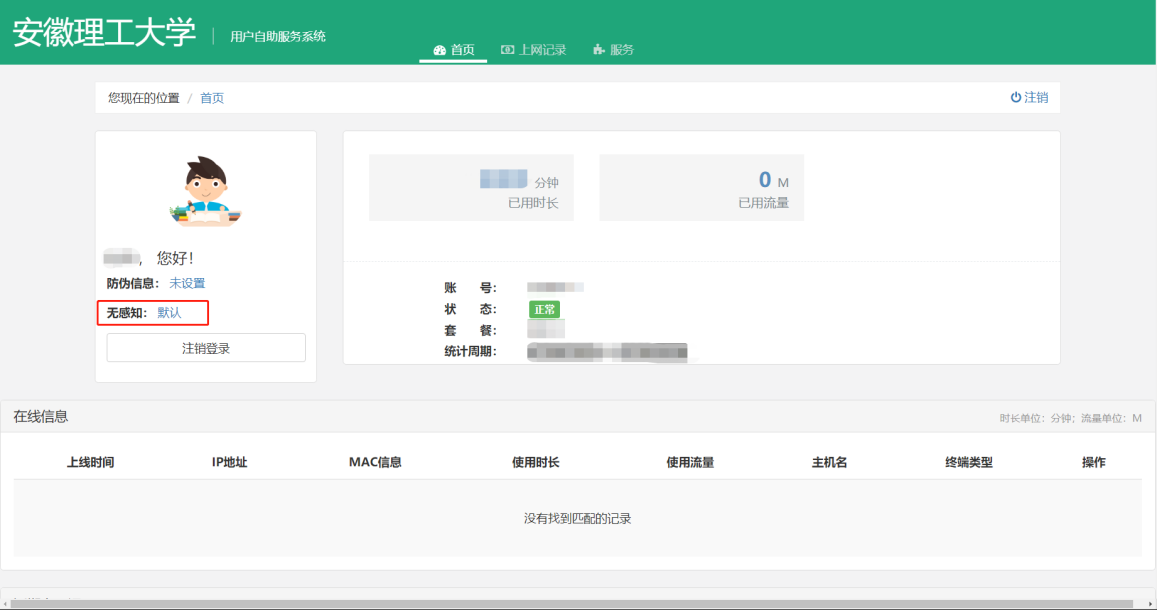Click the IP地址 column header
The width and height of the screenshot is (1157, 610).
point(229,463)
